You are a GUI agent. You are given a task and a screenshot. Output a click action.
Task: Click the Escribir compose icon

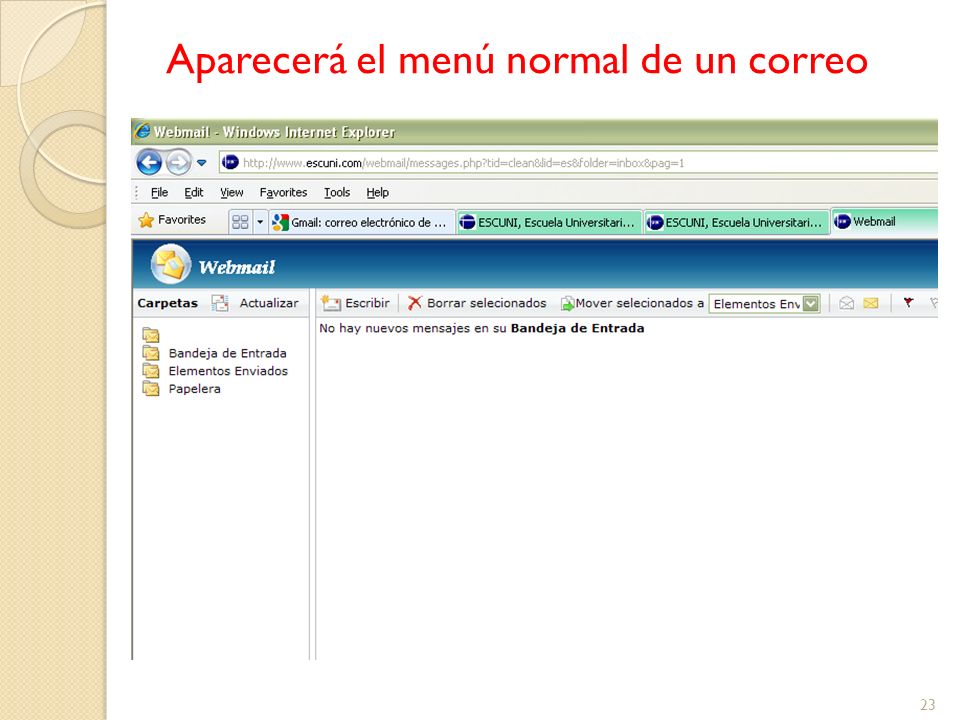pyautogui.click(x=331, y=302)
